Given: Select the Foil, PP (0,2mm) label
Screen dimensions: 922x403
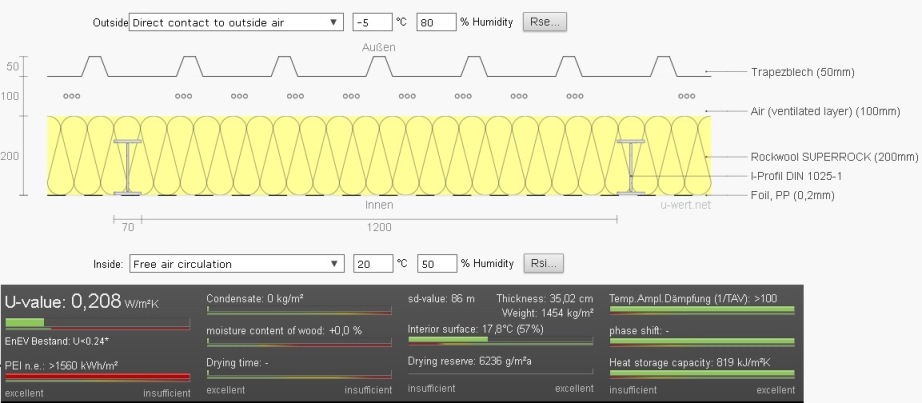Looking at the screenshot, I should (792, 195).
